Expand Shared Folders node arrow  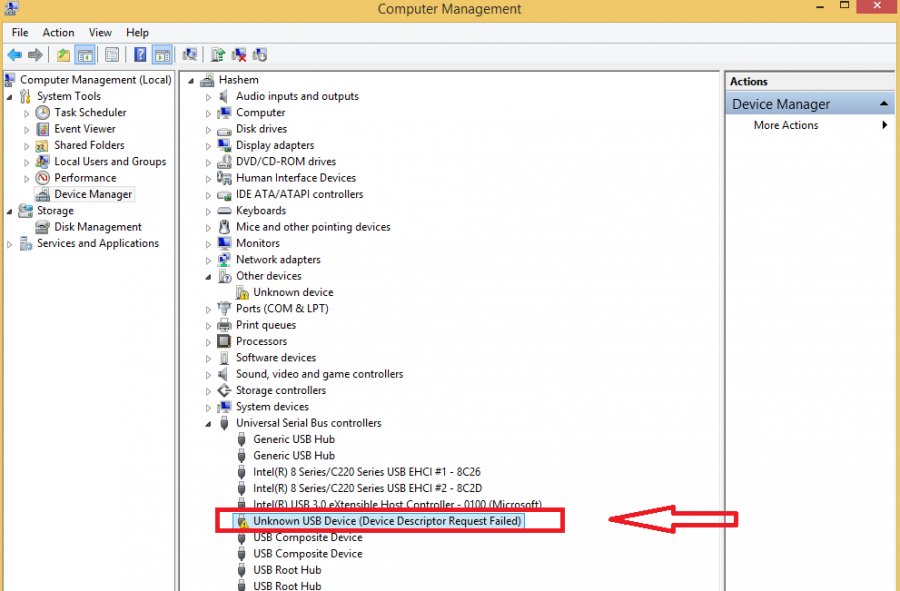[26, 146]
